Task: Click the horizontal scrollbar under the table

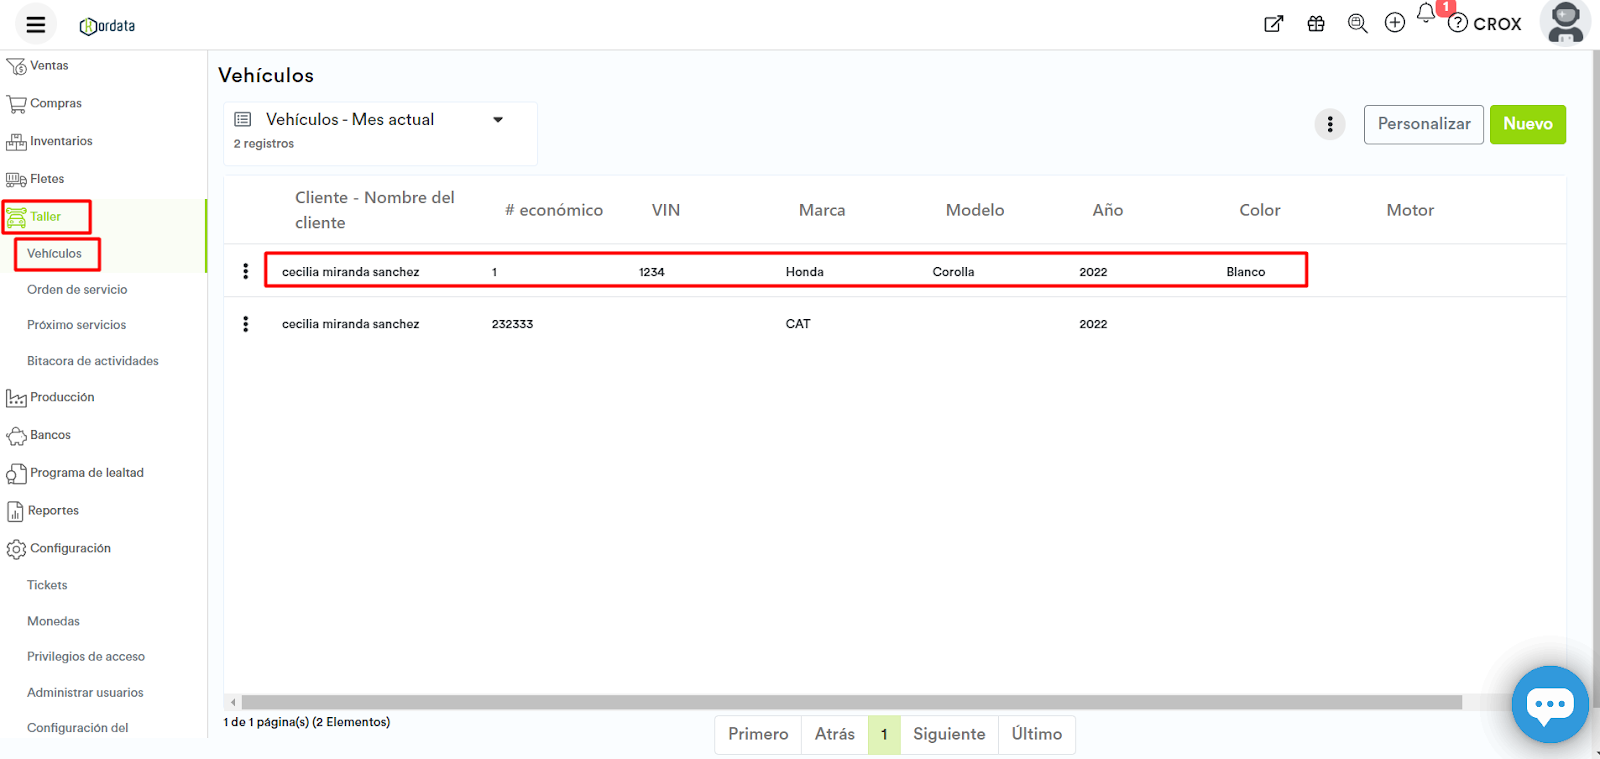Action: tap(850, 702)
